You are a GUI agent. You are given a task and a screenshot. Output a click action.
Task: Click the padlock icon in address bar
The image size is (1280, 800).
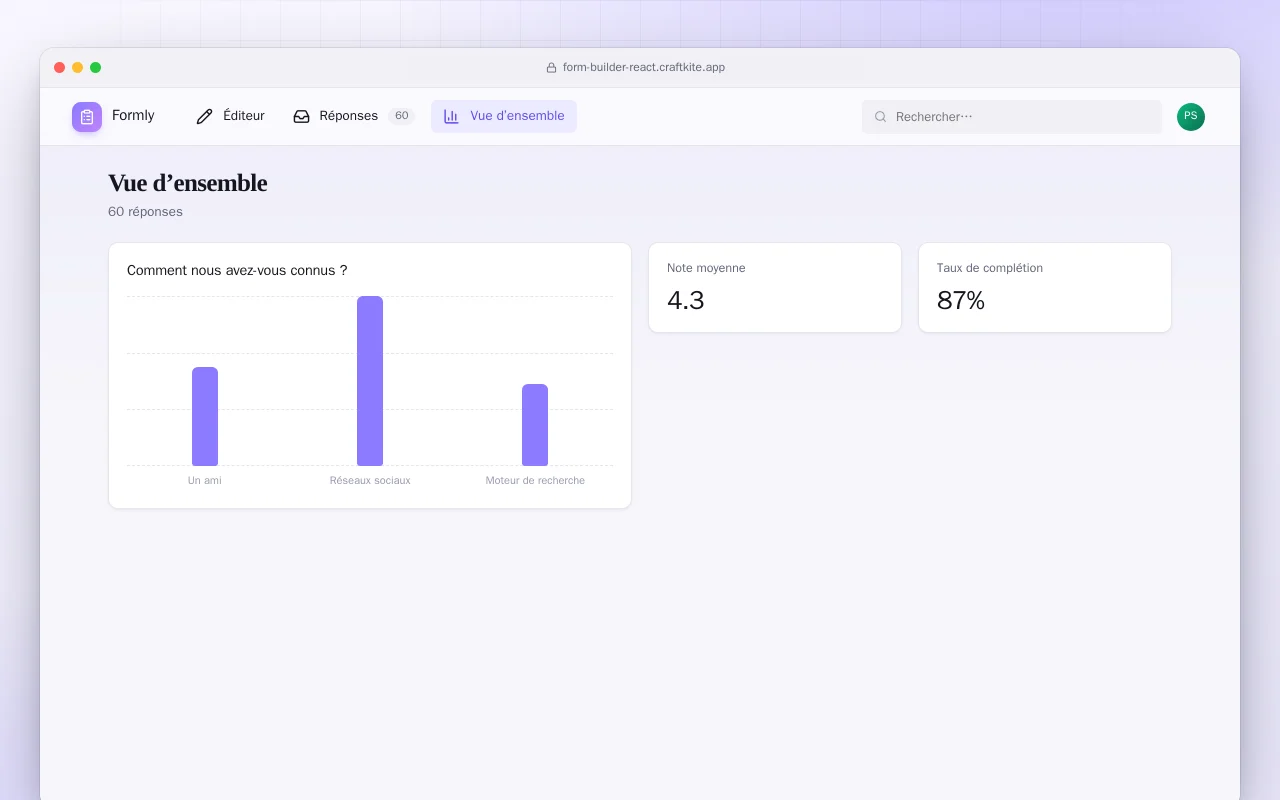click(x=551, y=68)
